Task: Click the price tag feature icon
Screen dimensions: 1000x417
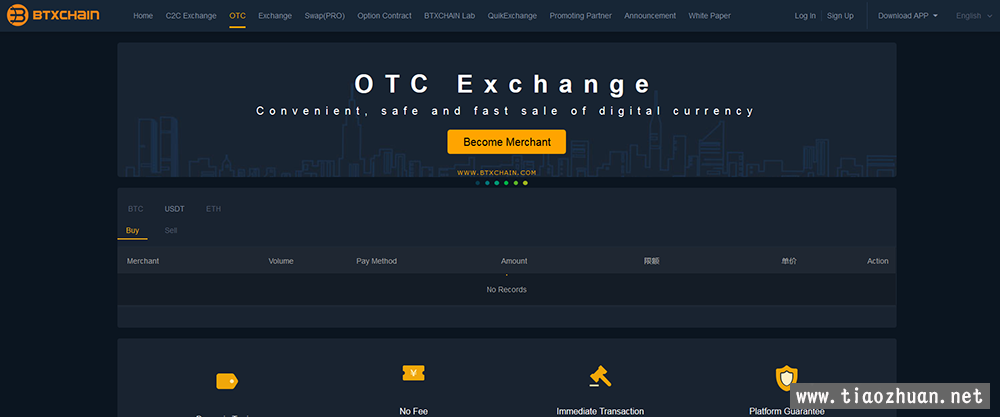Action: pyautogui.click(x=227, y=381)
